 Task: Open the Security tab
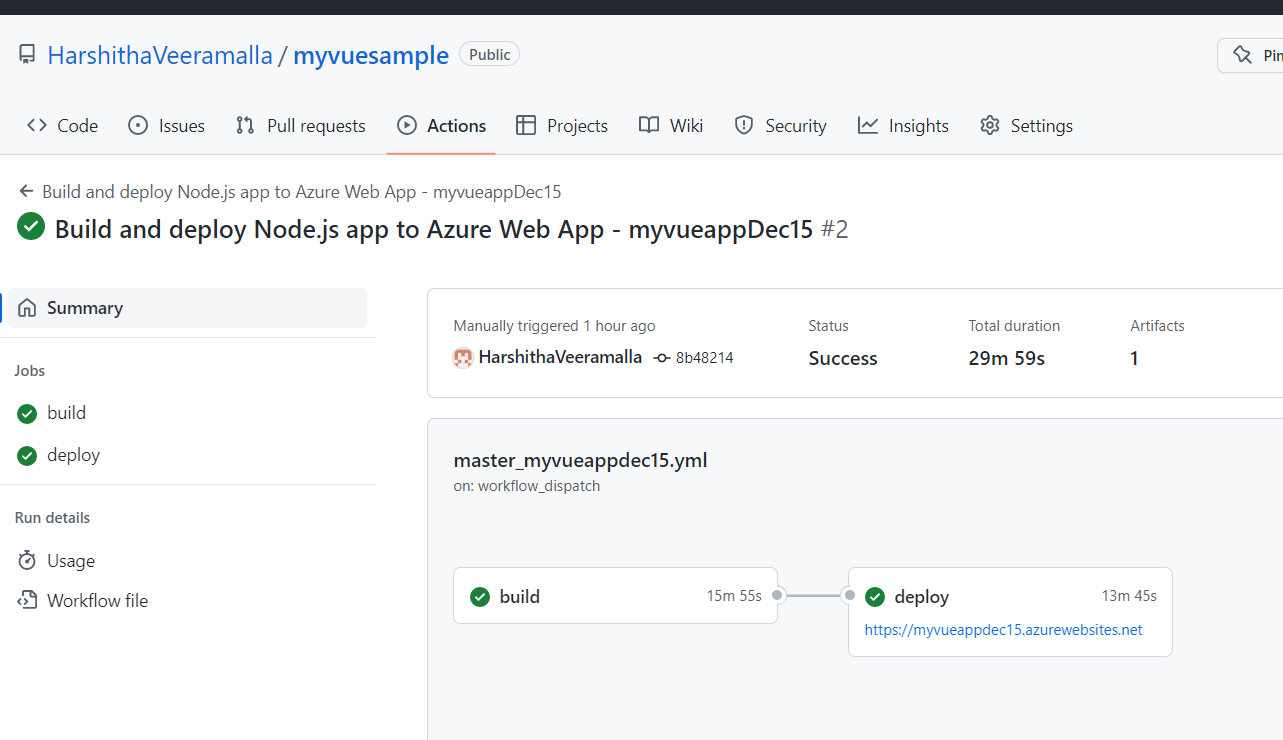click(780, 125)
